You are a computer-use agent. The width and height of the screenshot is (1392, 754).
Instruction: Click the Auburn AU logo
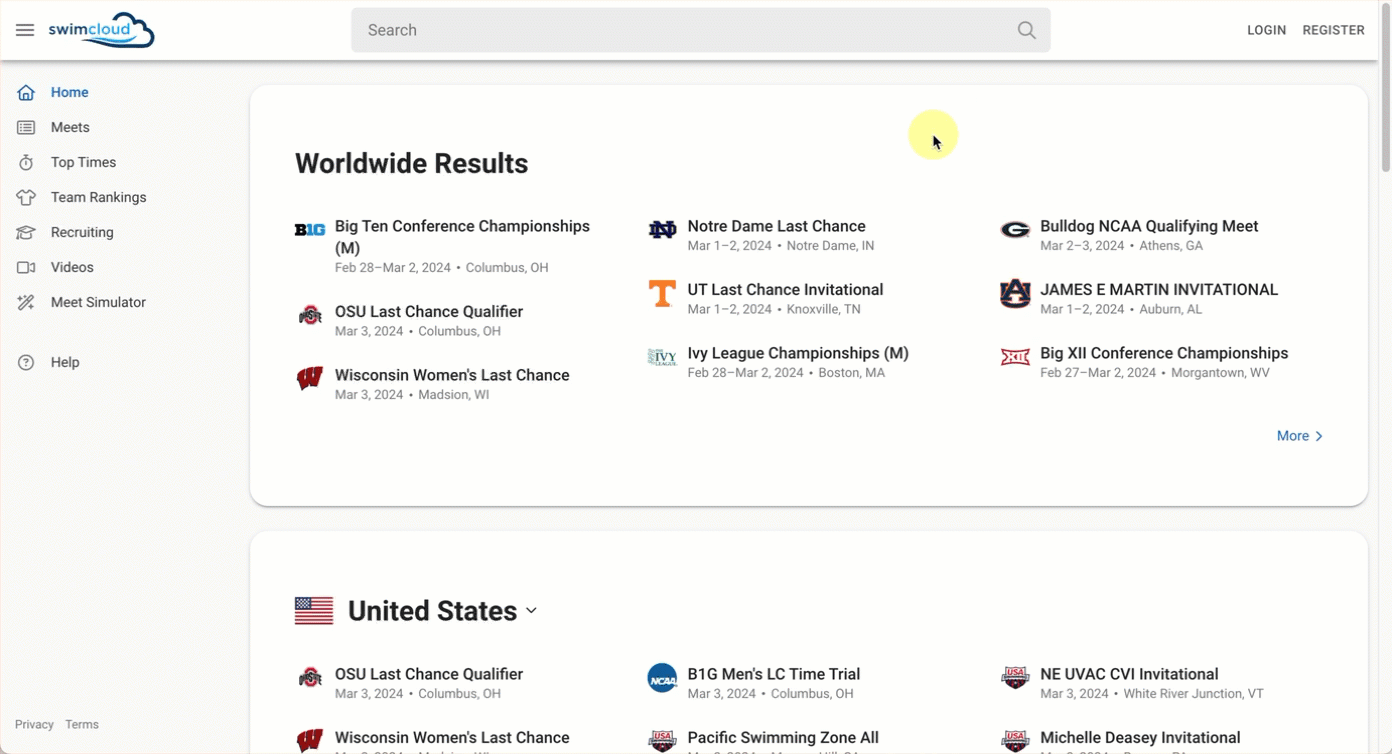pyautogui.click(x=1015, y=294)
